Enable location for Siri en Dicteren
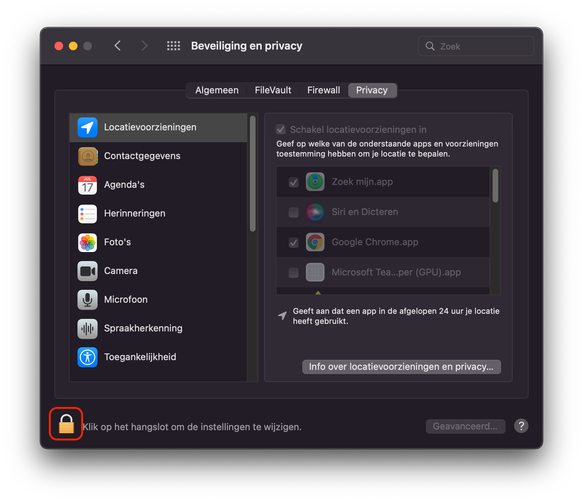The image size is (583, 502). [293, 212]
